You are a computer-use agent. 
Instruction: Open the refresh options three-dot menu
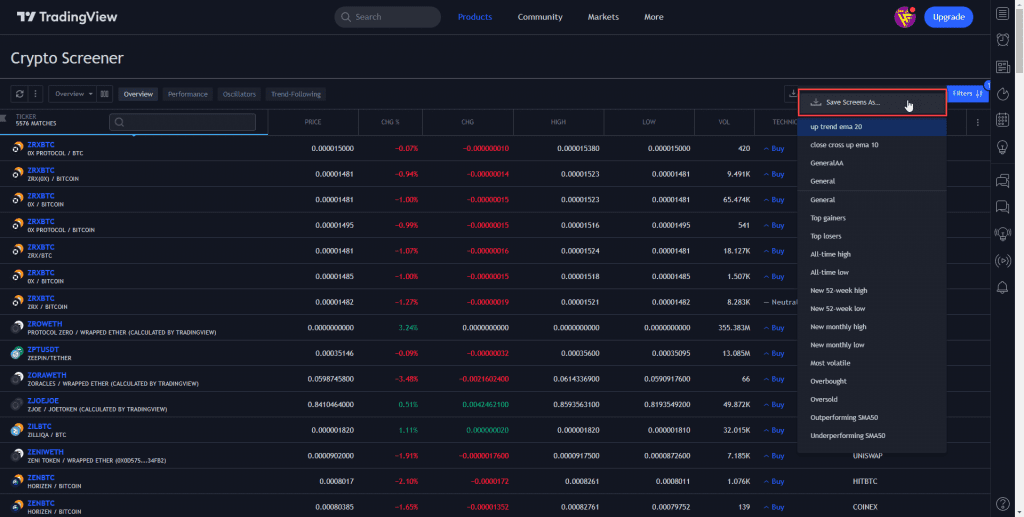[35, 94]
